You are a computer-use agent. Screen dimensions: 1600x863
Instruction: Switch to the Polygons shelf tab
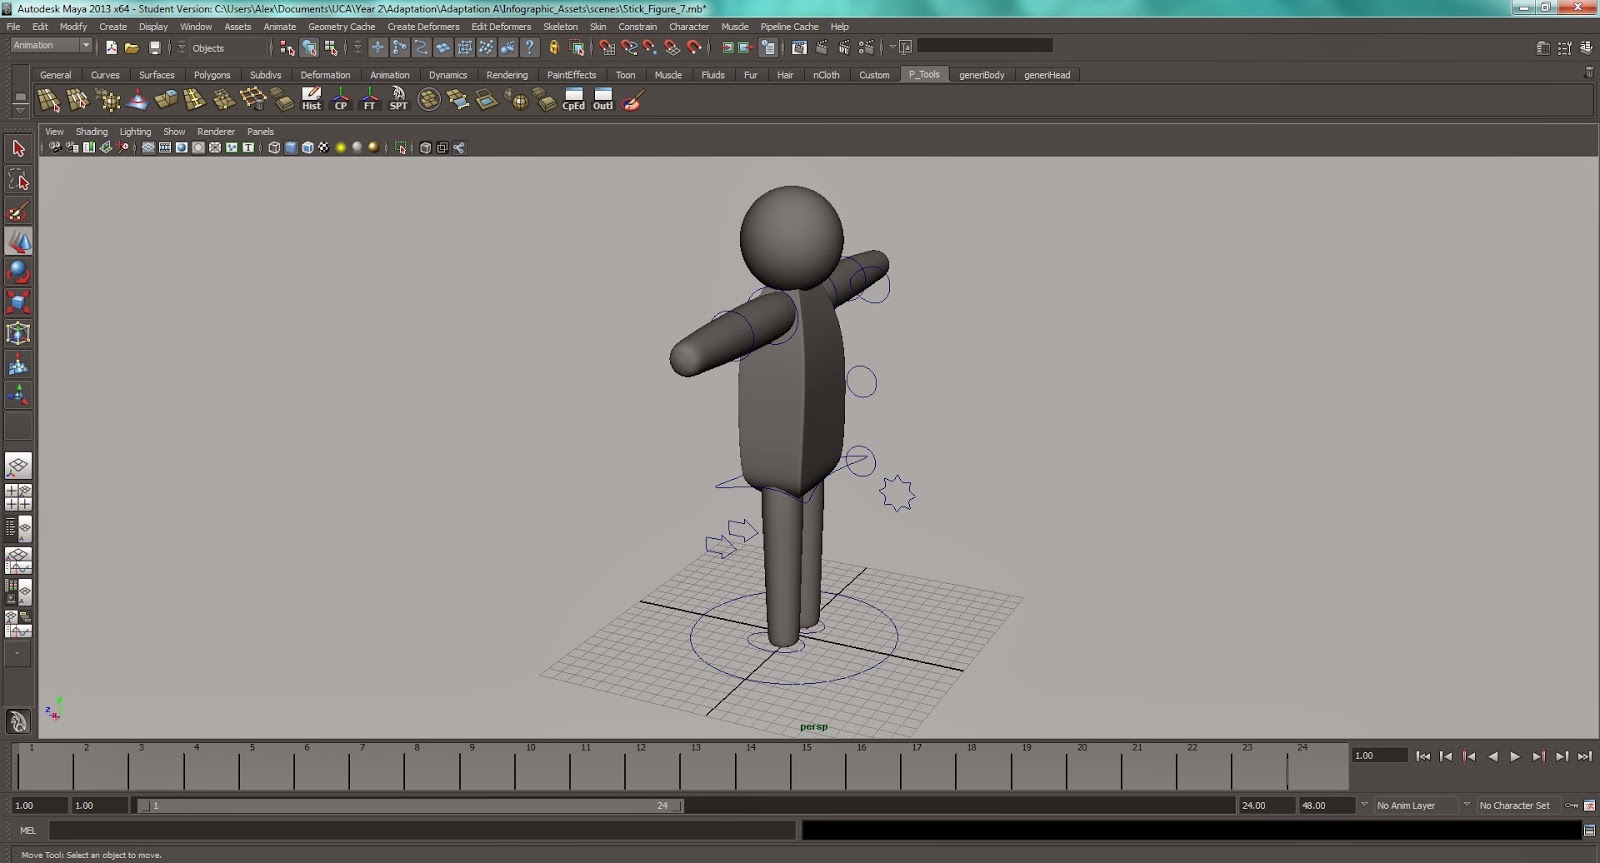[212, 75]
